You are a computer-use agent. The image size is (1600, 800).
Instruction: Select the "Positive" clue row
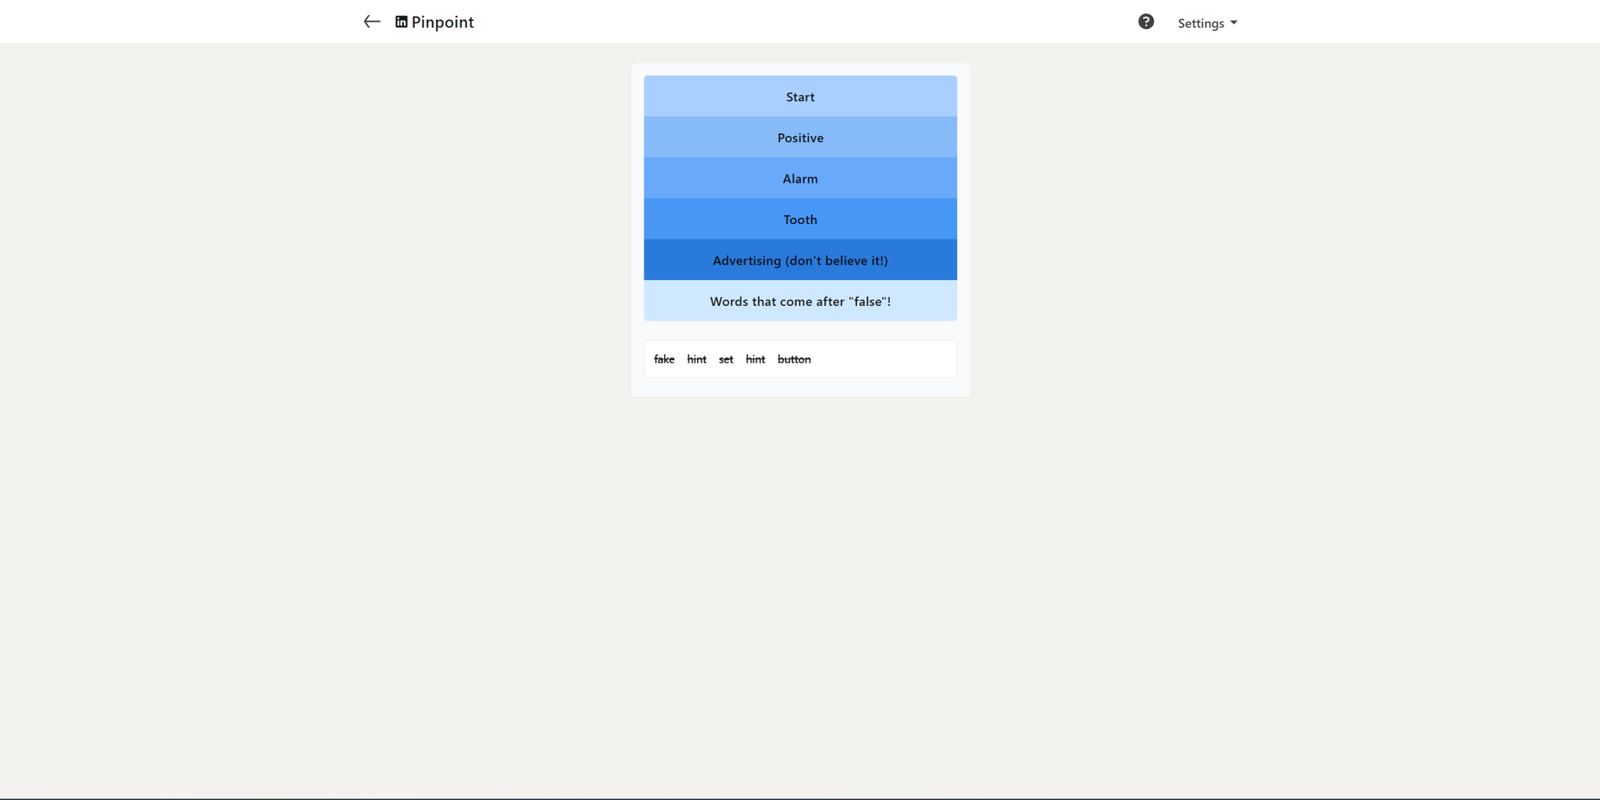tap(800, 138)
